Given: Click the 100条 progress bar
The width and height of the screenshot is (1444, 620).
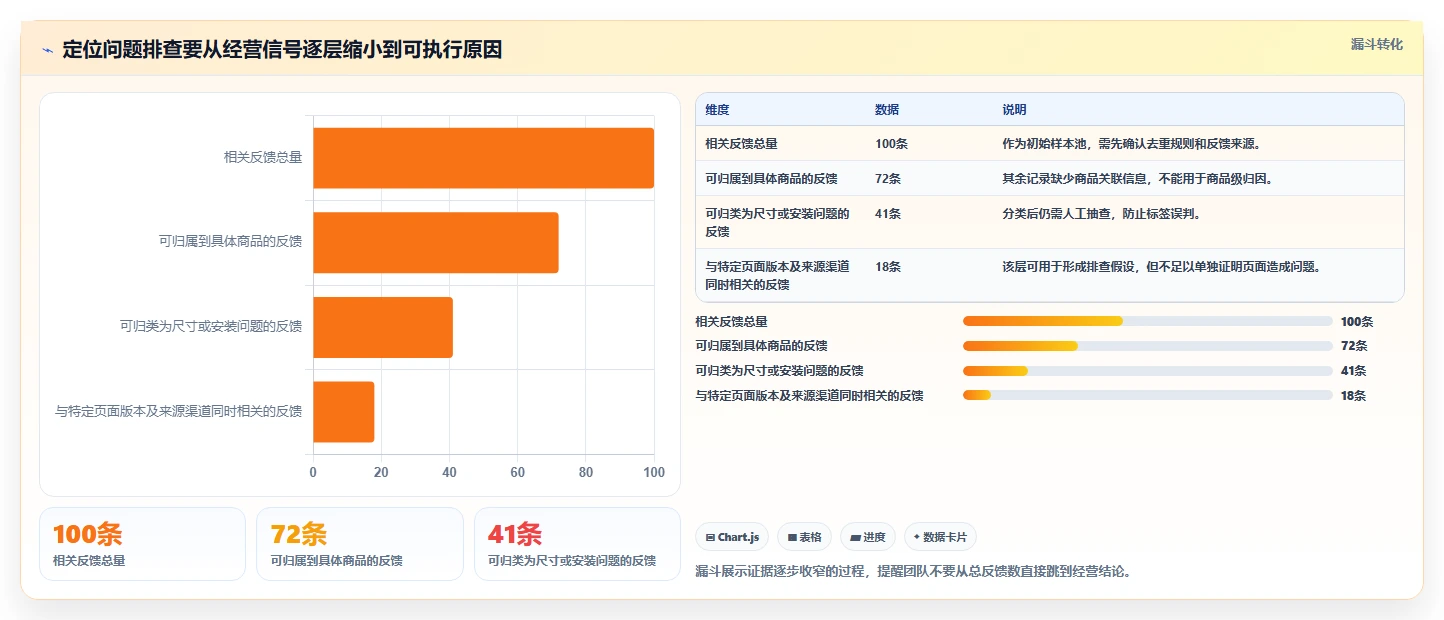Looking at the screenshot, I should click(1147, 321).
